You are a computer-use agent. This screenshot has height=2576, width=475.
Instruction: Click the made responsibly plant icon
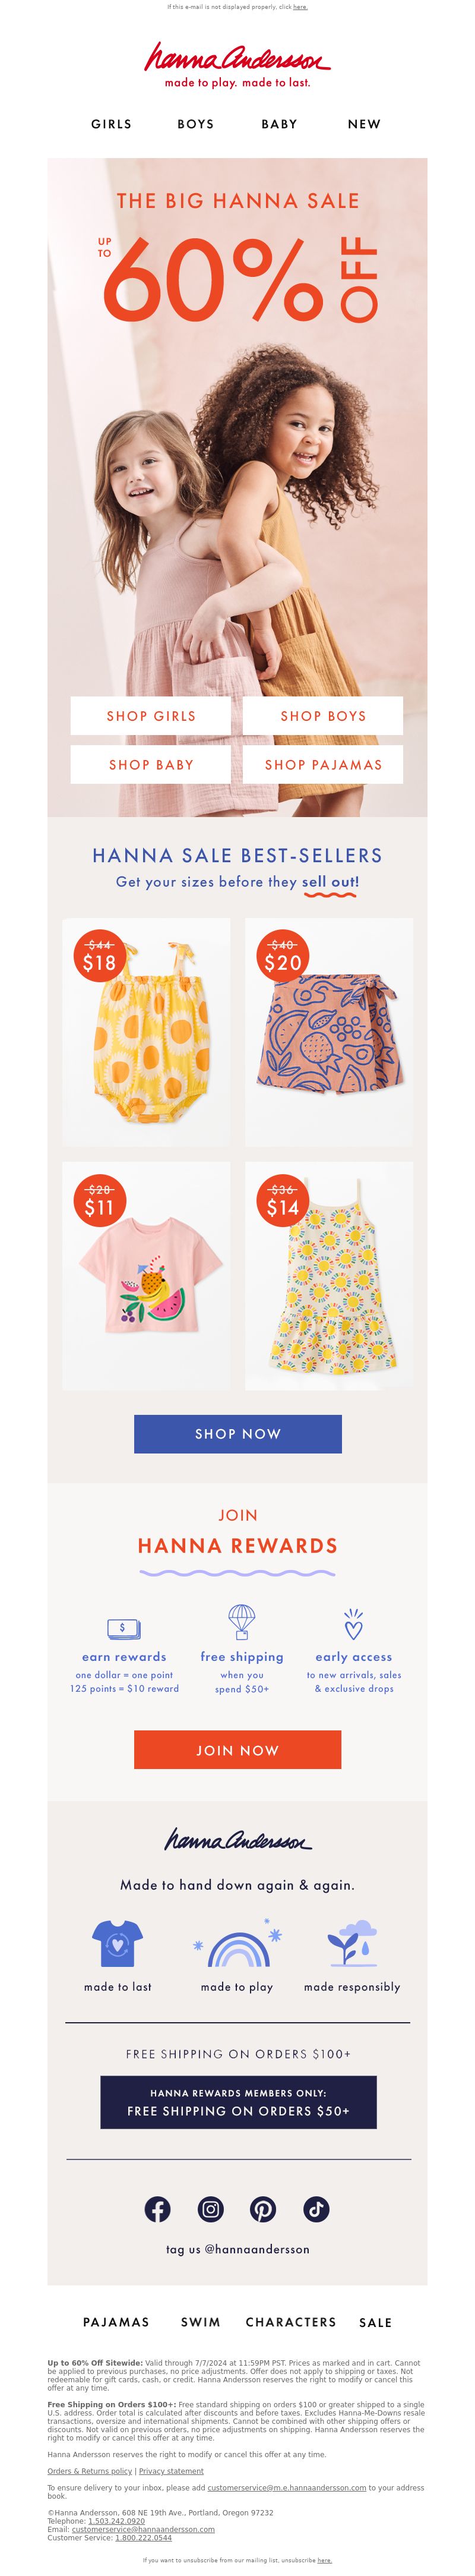click(352, 1943)
